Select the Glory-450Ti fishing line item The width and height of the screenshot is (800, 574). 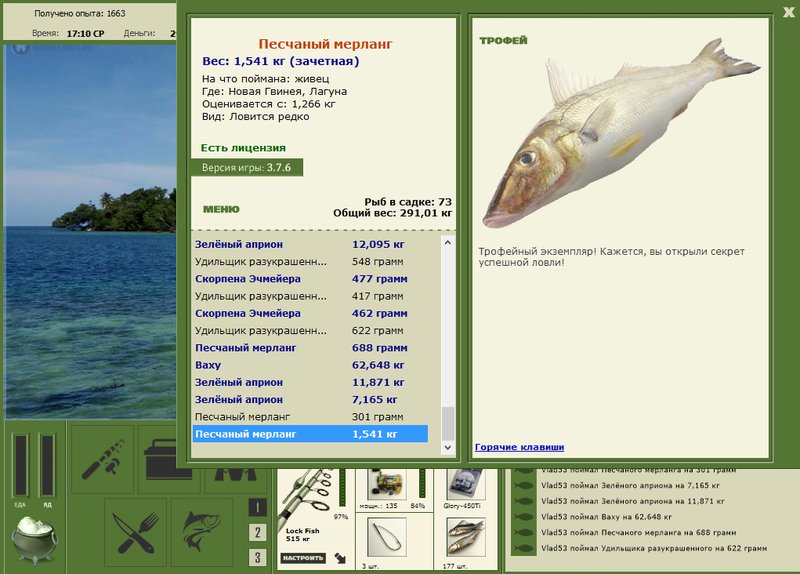465,485
